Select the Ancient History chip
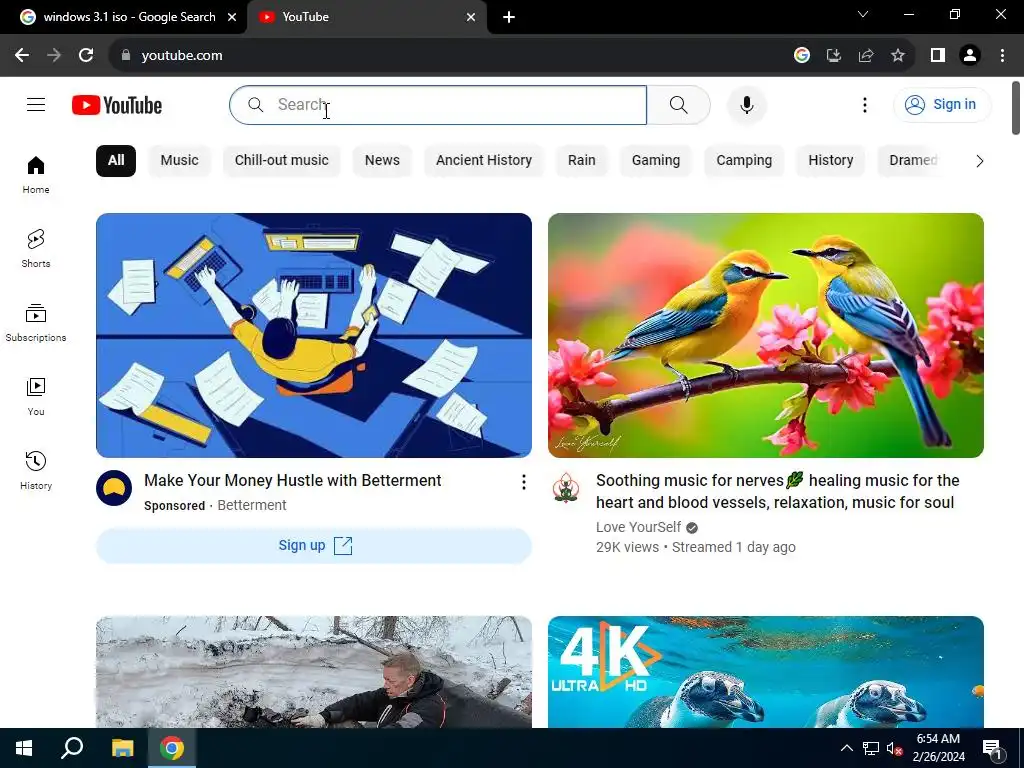The width and height of the screenshot is (1024, 768). pyautogui.click(x=484, y=161)
